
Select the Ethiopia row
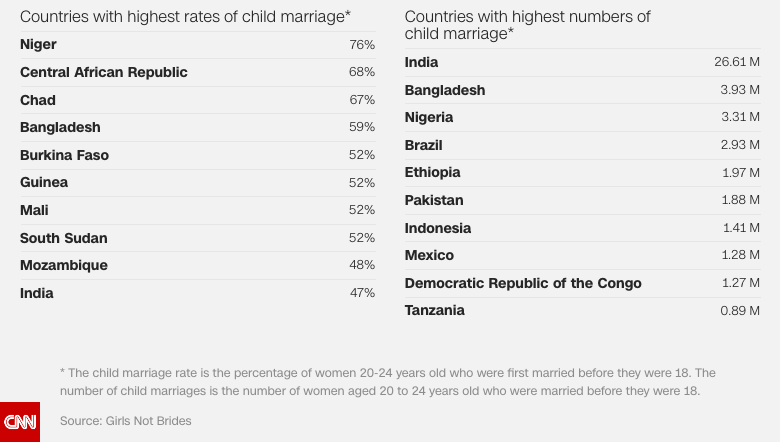432,173
